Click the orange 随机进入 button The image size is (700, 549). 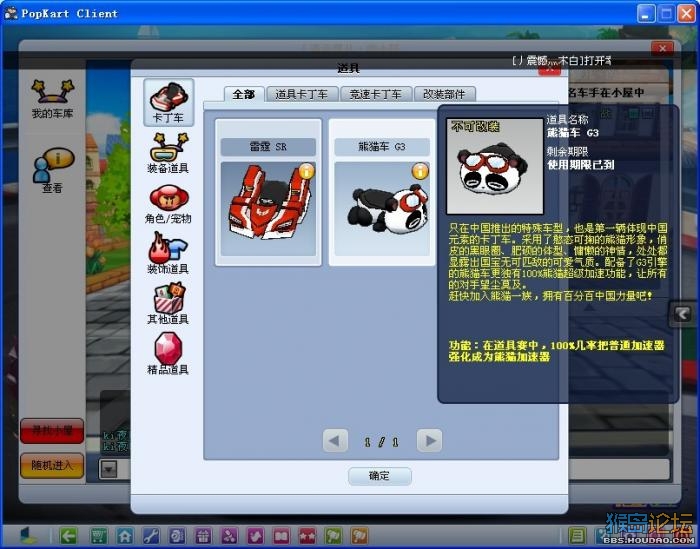coord(52,466)
